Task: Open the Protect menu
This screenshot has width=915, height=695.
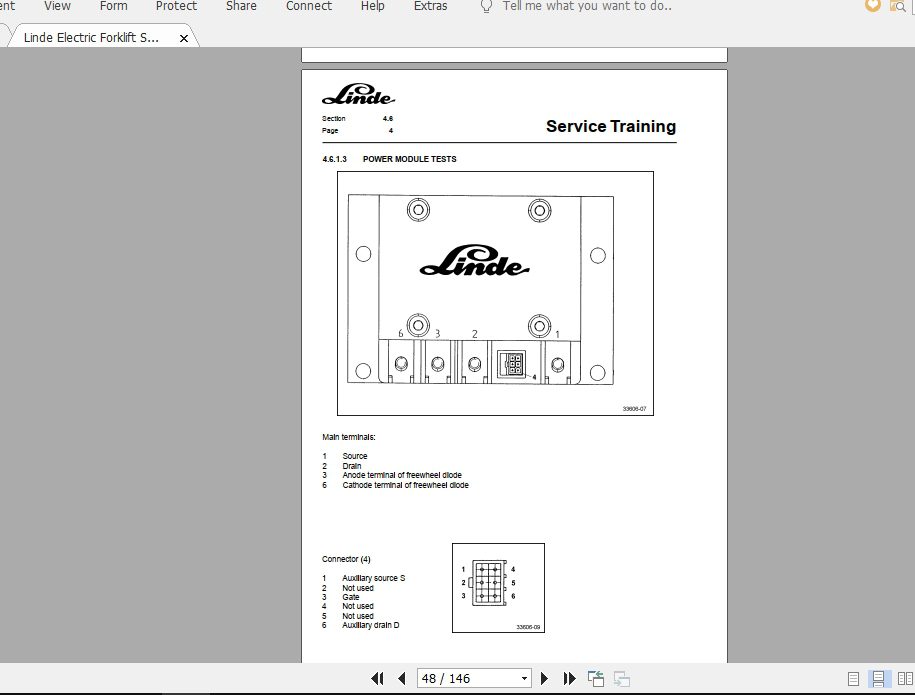Action: click(x=176, y=6)
